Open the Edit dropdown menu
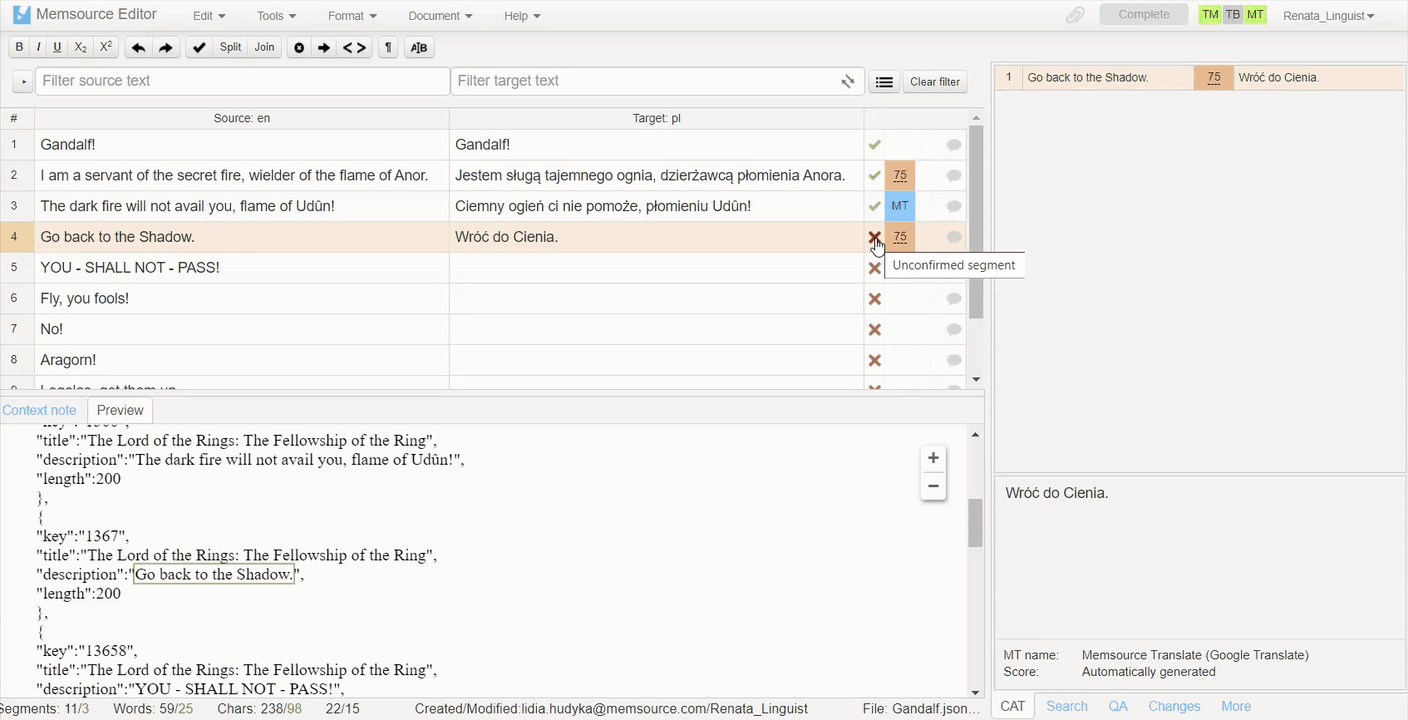The height and width of the screenshot is (720, 1408). (x=208, y=16)
